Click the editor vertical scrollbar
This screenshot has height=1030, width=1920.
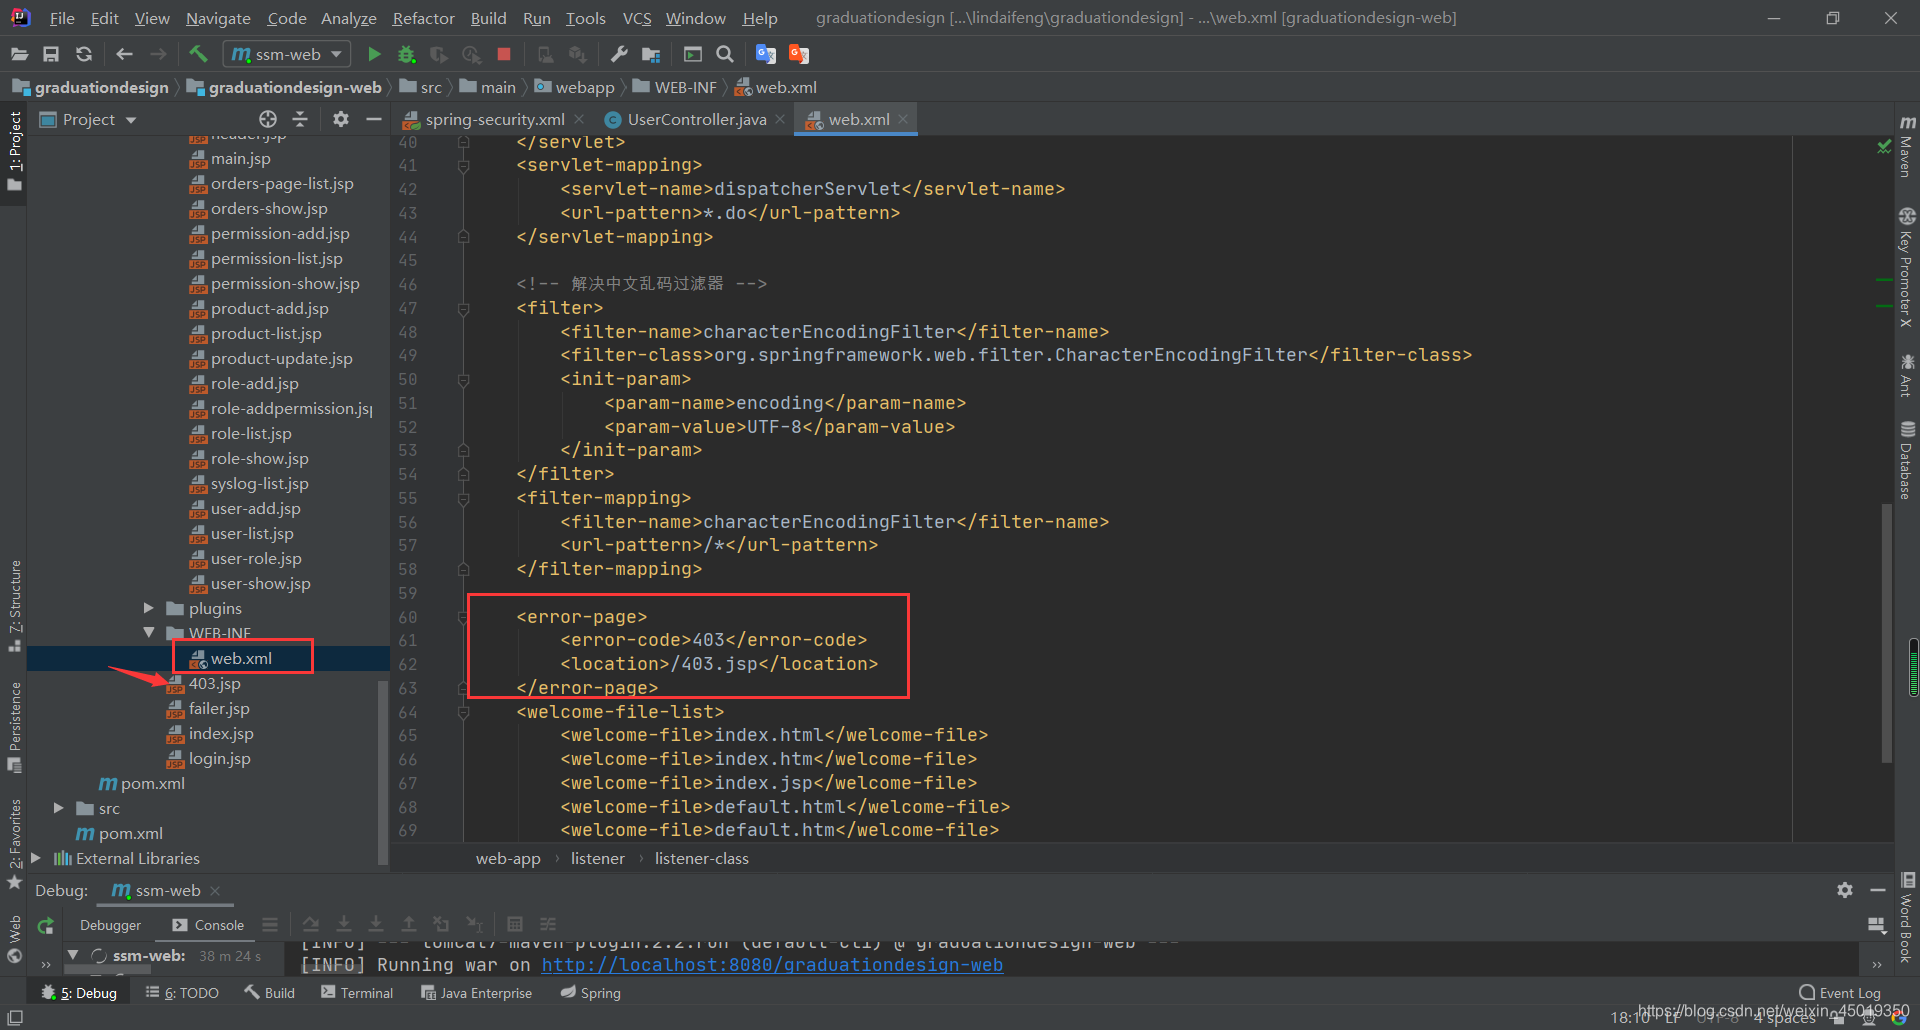point(1886,633)
